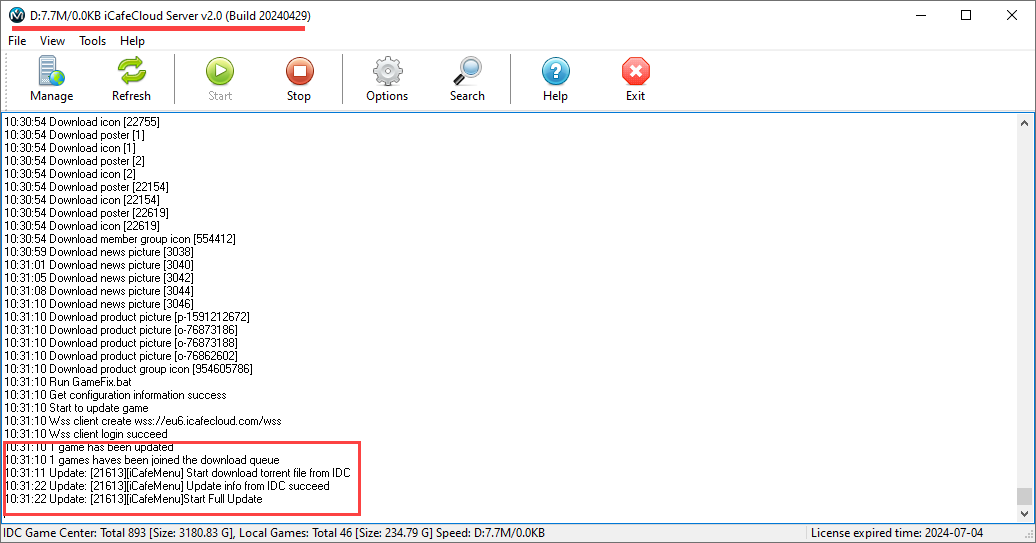
Task: Click log line "Get configuration information success"
Action: 116,394
